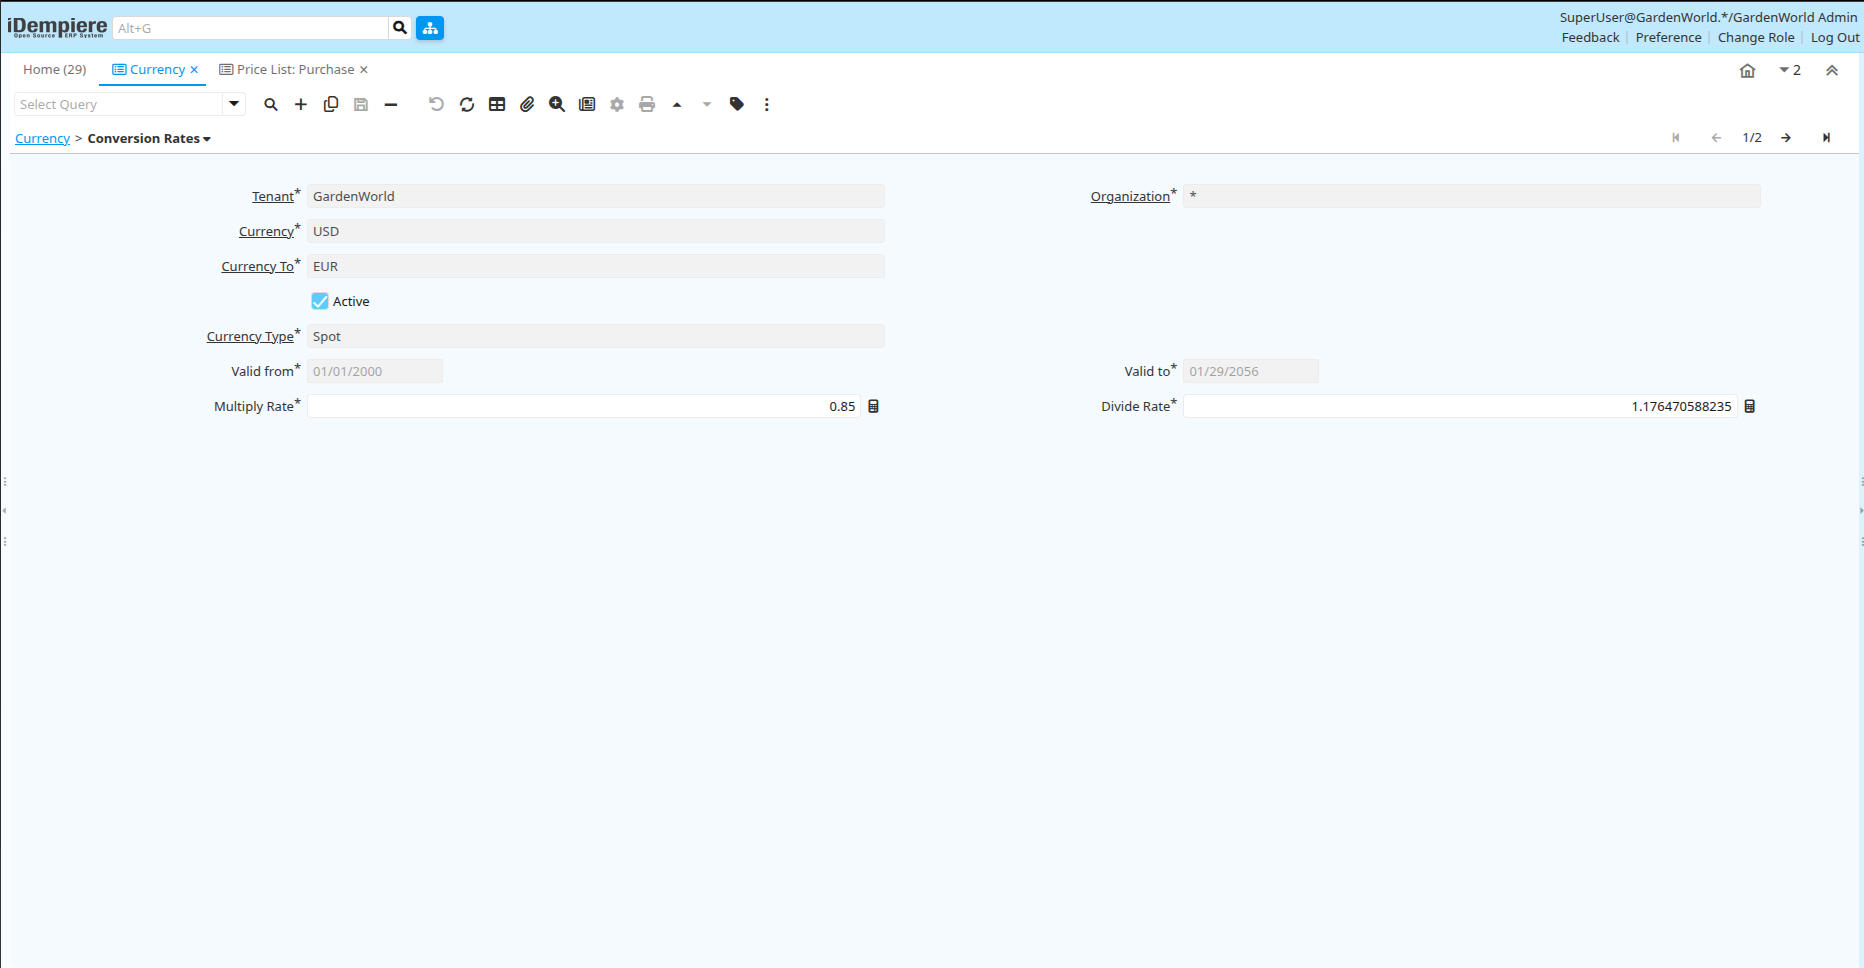Click the 1/2 record counter
The width and height of the screenshot is (1864, 968).
click(x=1752, y=138)
